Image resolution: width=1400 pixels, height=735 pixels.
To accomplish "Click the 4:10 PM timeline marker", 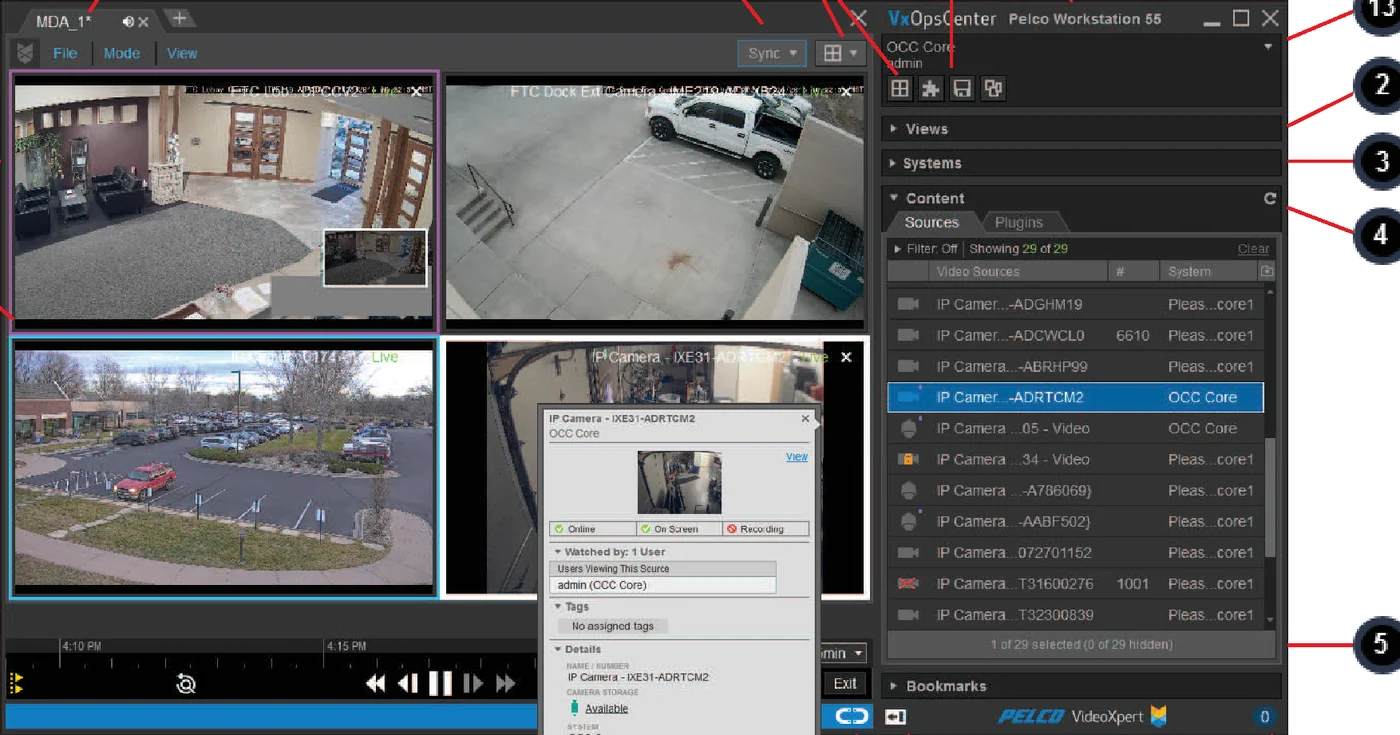I will [81, 646].
